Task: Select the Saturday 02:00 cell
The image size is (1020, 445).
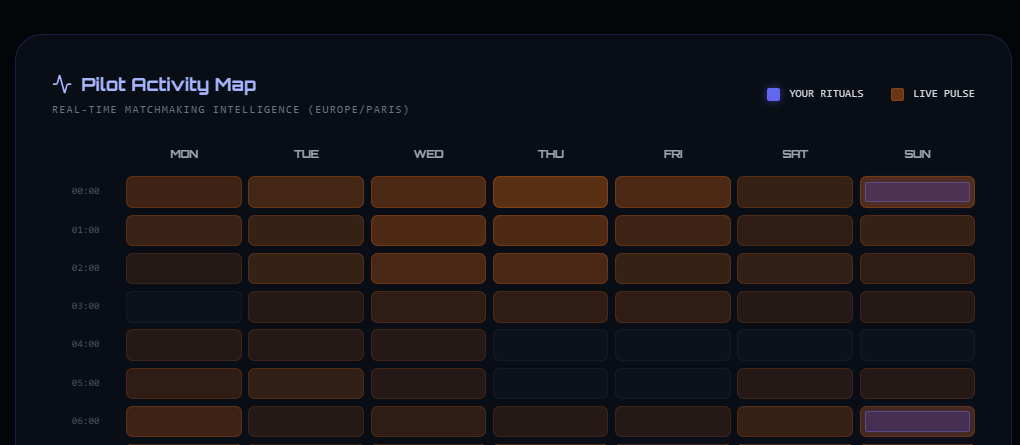Action: click(x=795, y=268)
